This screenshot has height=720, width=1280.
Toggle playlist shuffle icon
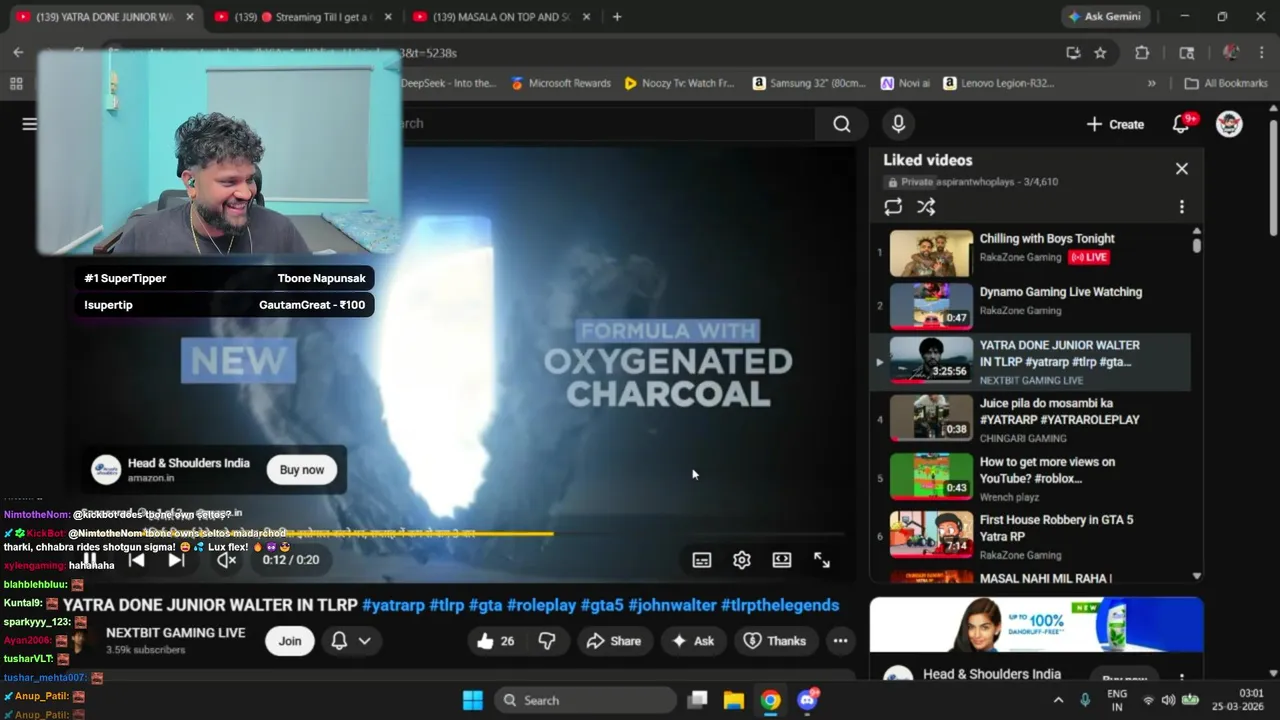click(926, 207)
